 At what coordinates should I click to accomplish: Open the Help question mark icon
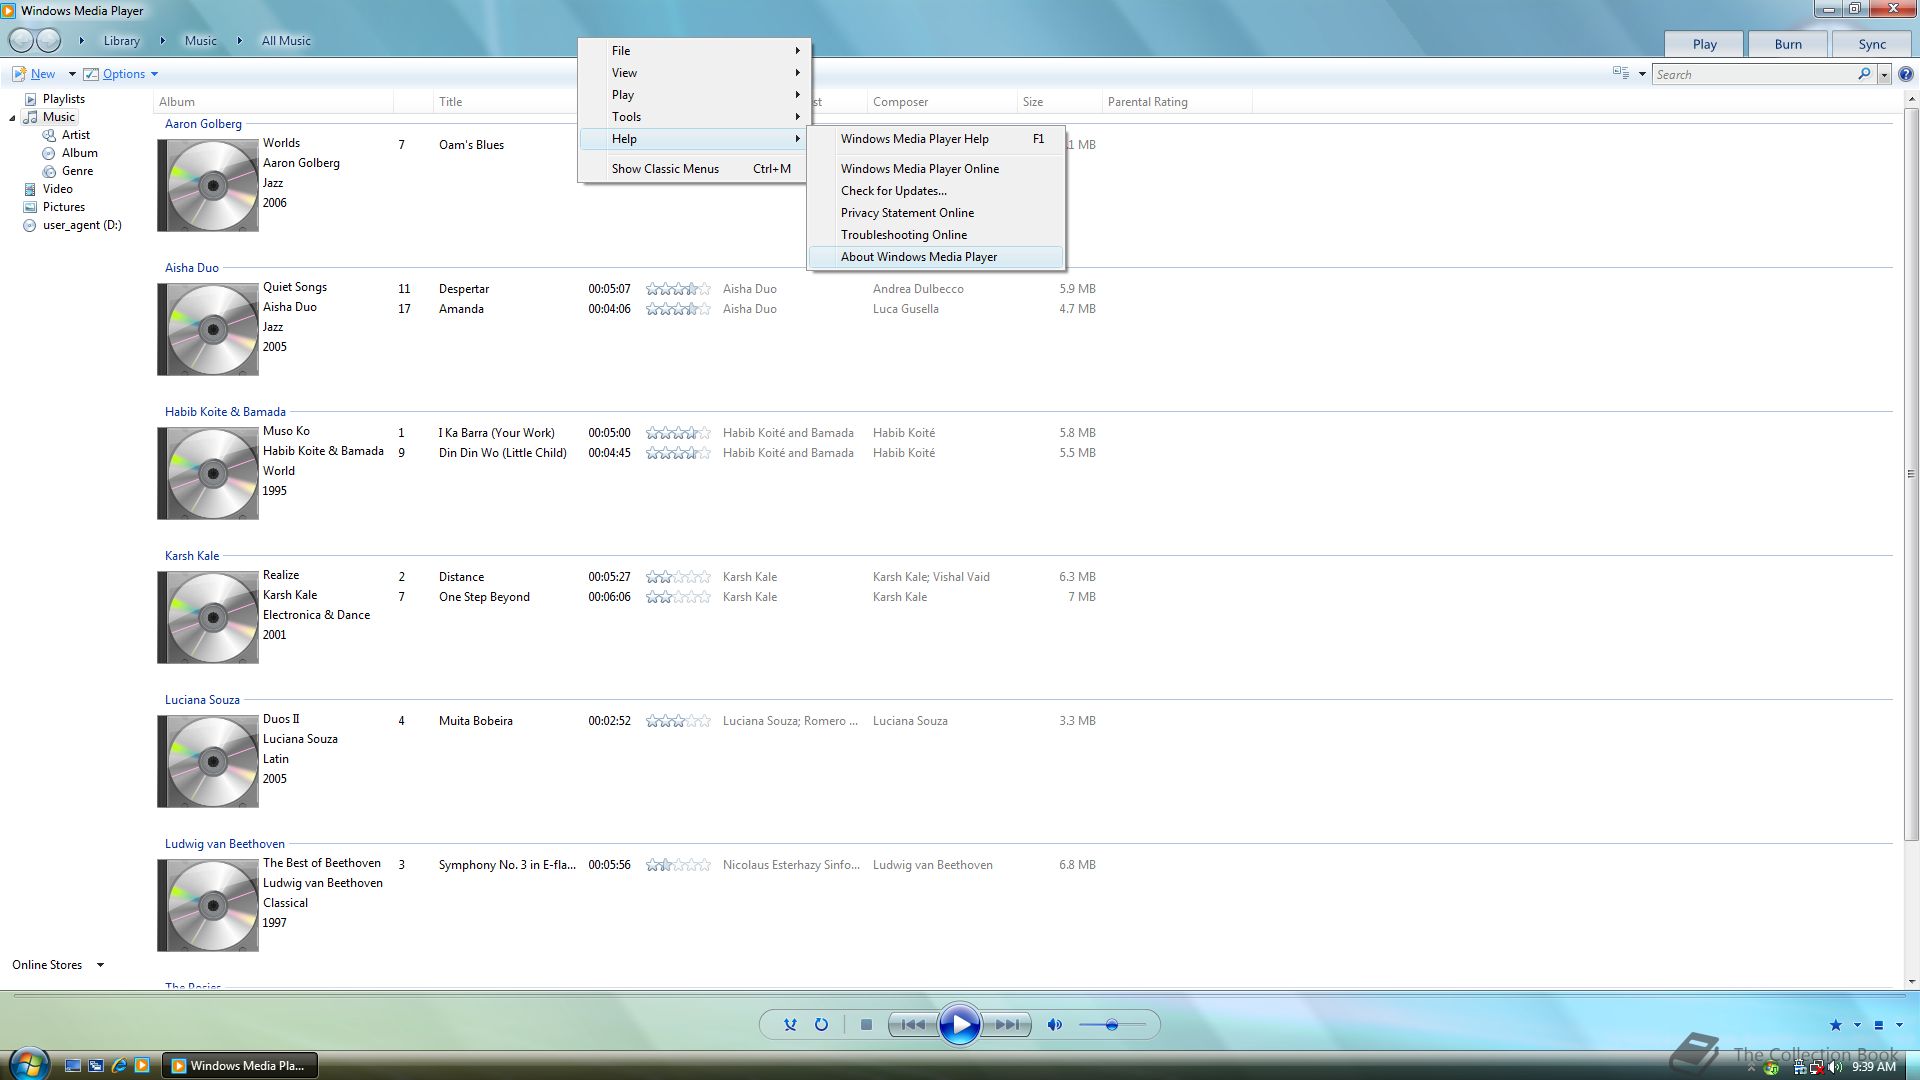[1906, 74]
